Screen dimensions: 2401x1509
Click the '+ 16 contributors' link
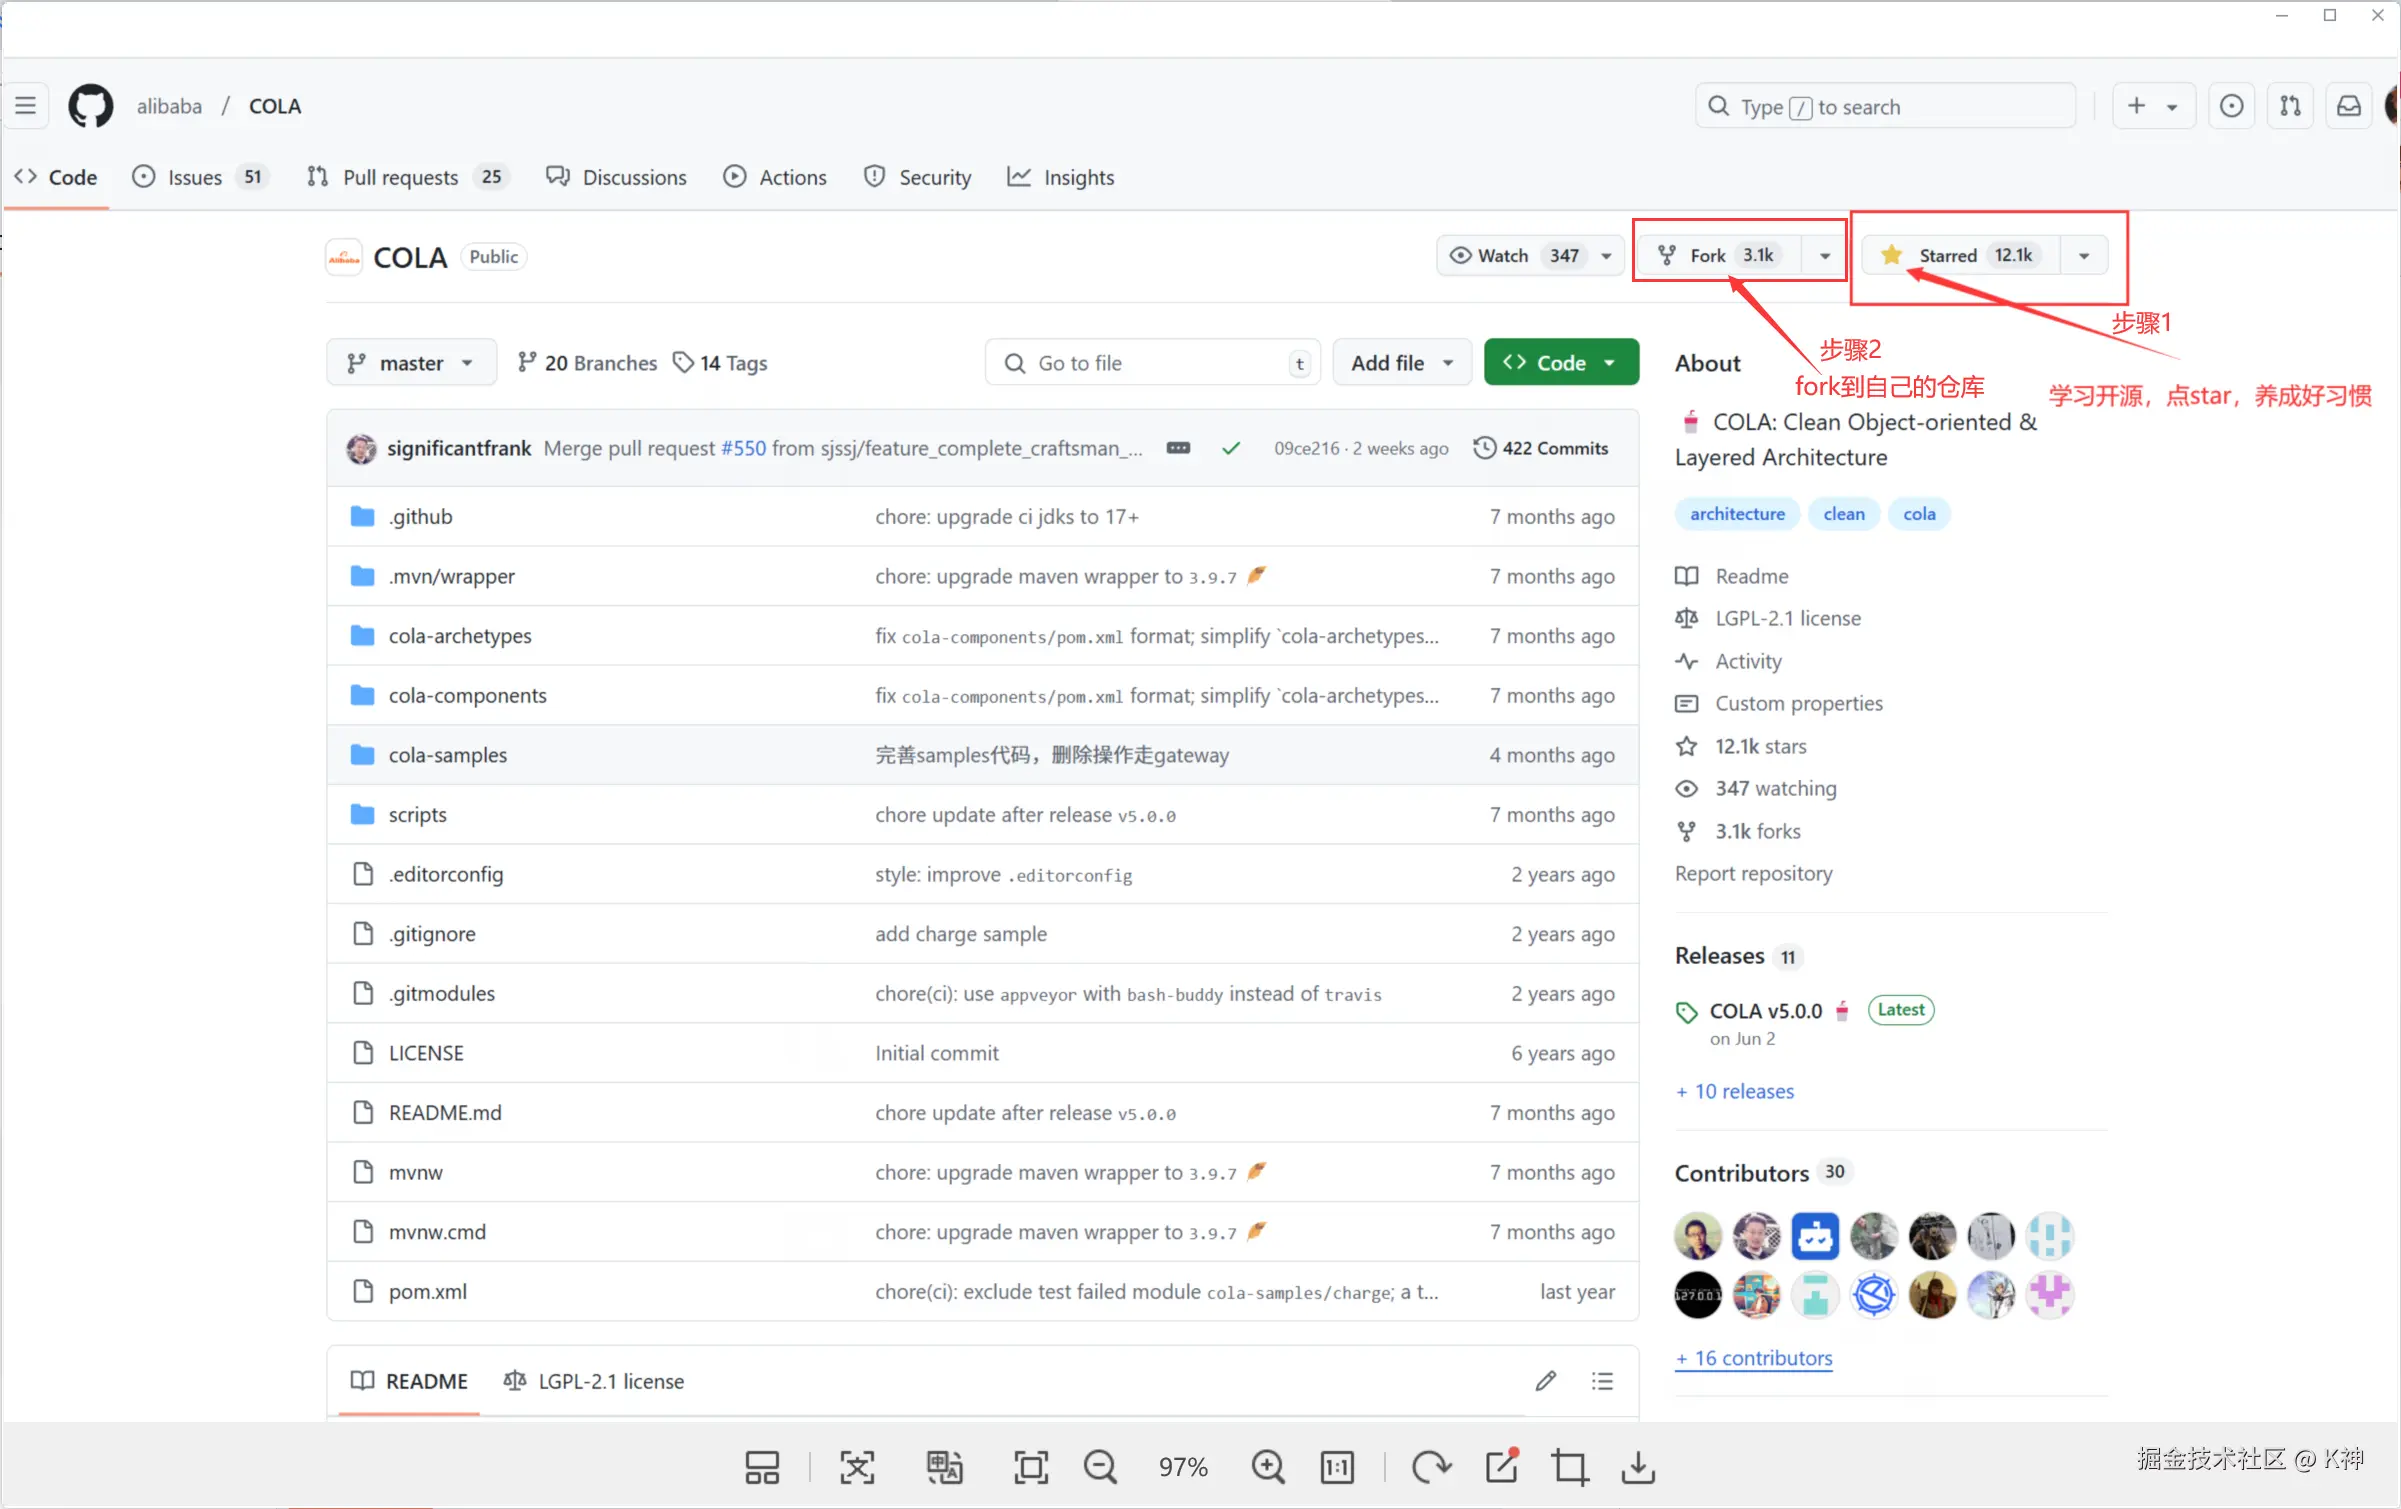click(1754, 1358)
